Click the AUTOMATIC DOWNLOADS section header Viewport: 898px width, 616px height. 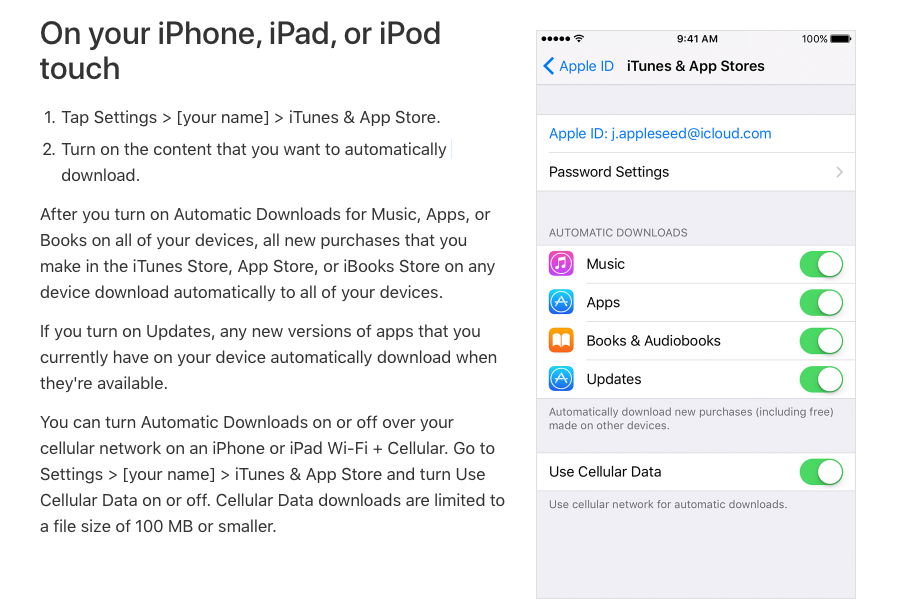coord(618,232)
